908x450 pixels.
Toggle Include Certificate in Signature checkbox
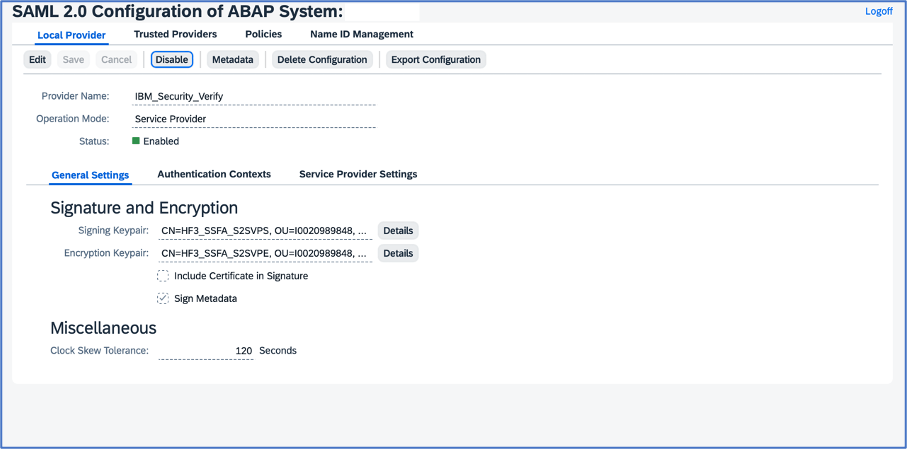(163, 276)
